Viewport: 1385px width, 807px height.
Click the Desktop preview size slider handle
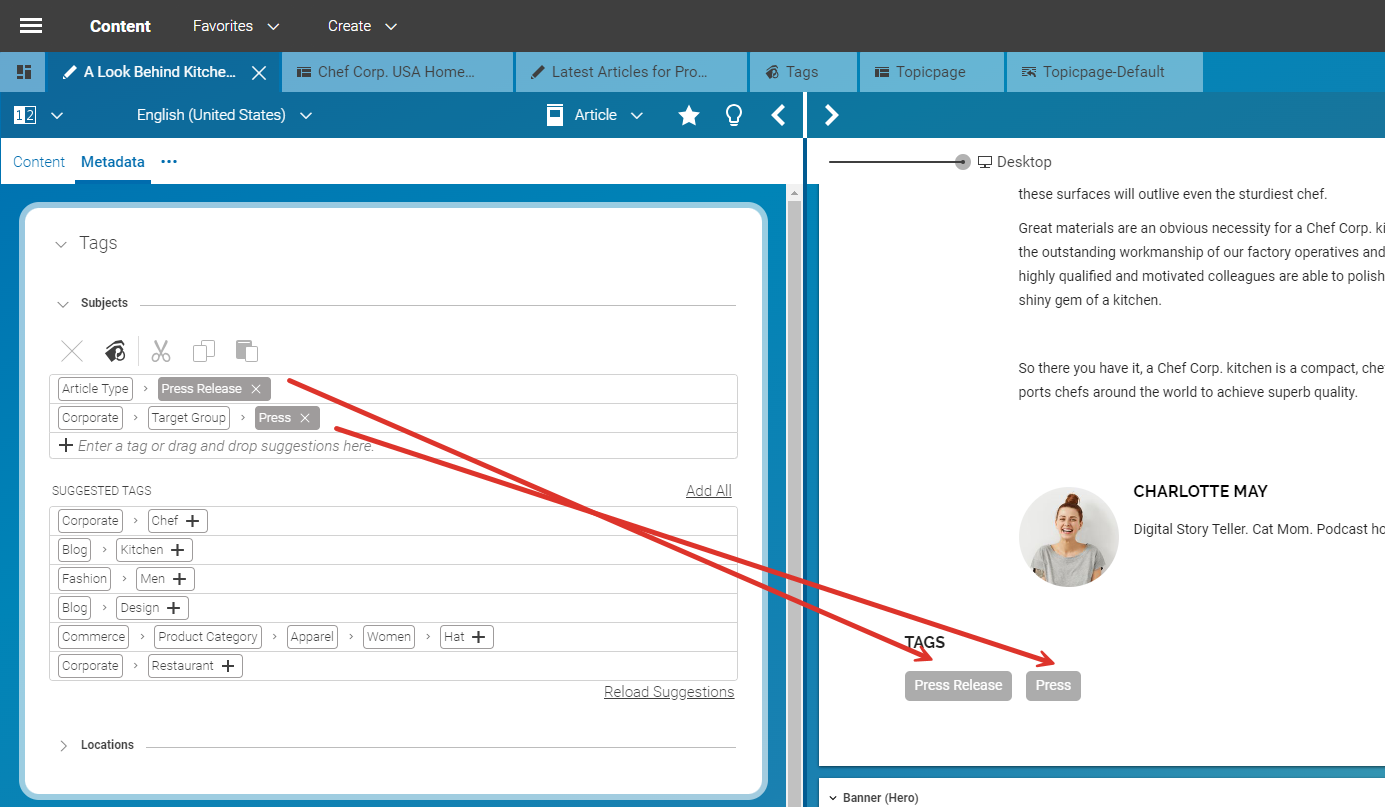[x=962, y=162]
